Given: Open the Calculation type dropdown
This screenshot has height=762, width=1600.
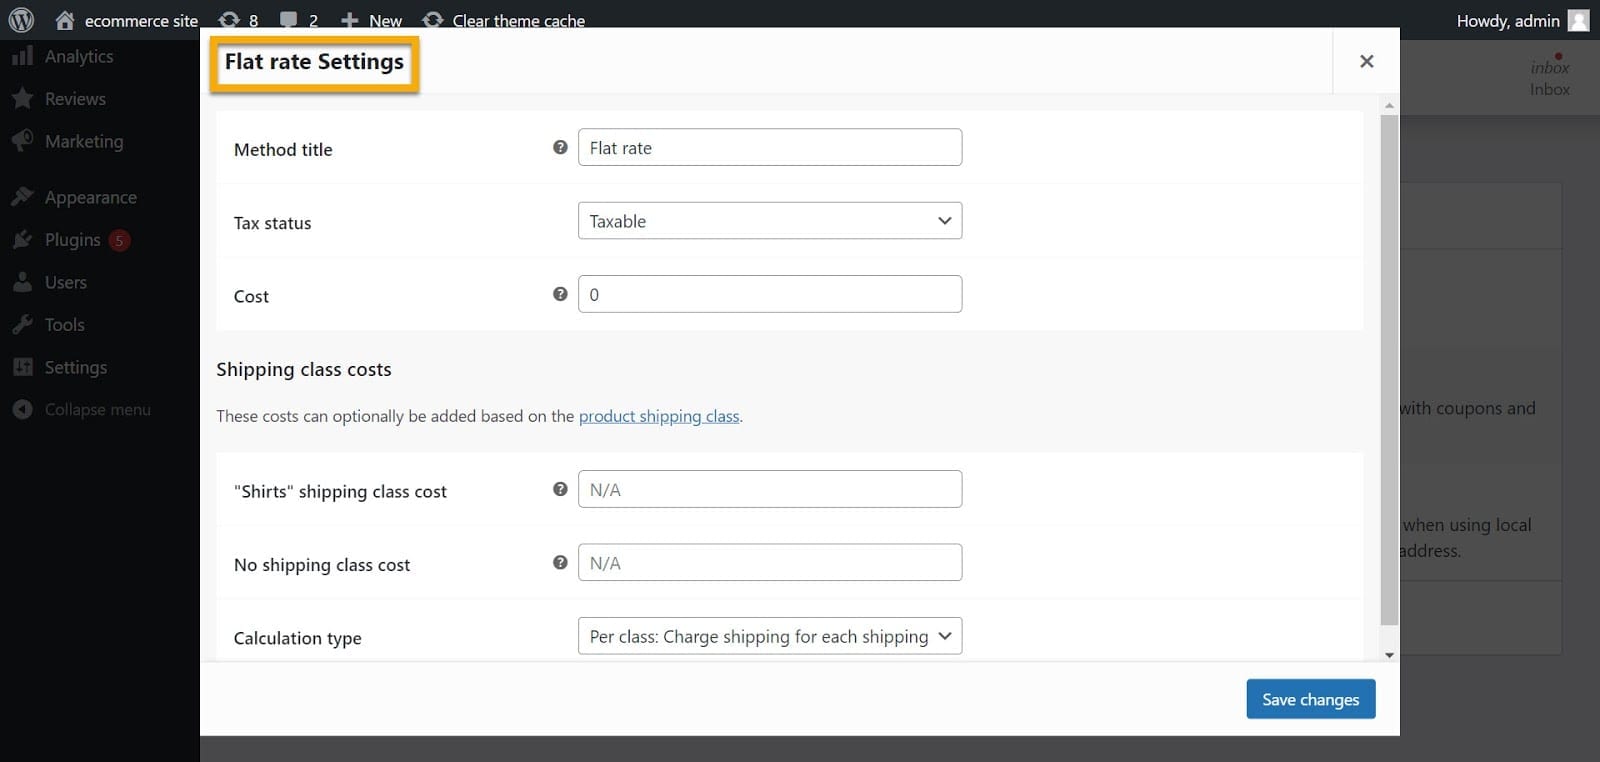Looking at the screenshot, I should (770, 636).
